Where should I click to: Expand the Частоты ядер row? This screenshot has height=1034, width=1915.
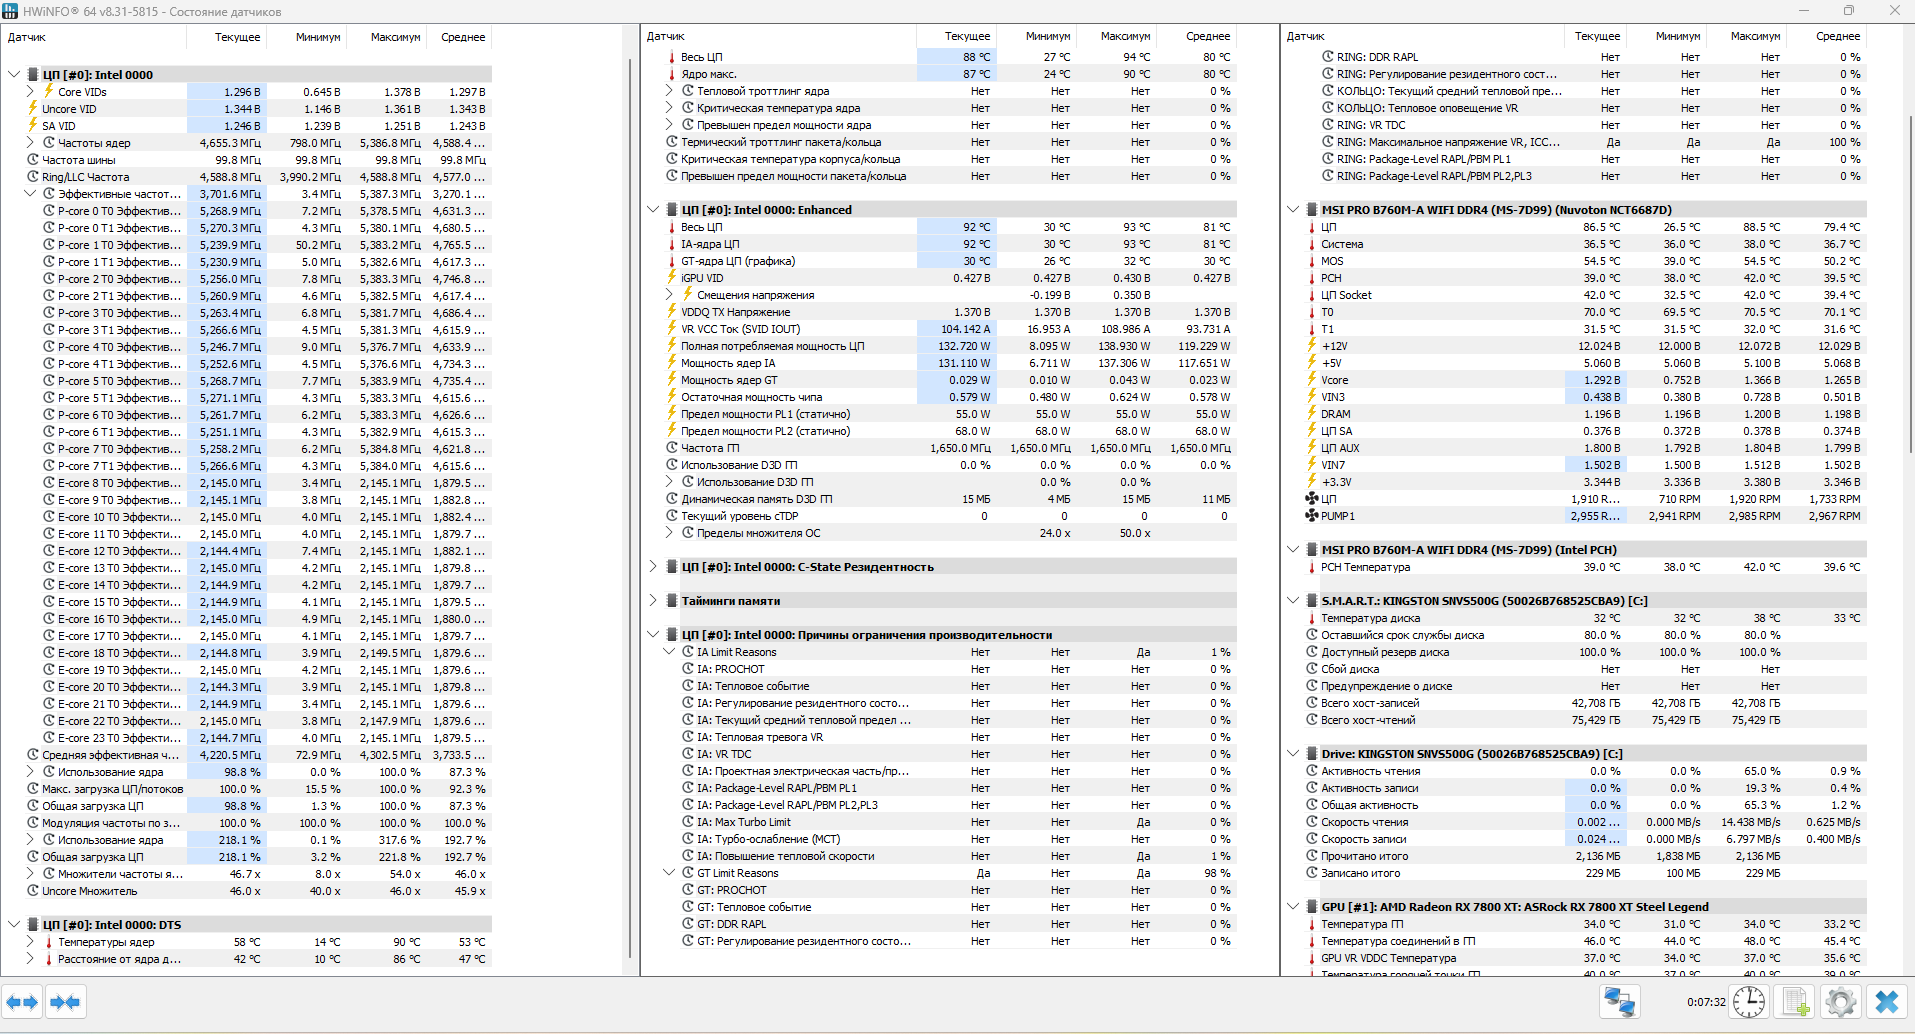click(x=31, y=142)
